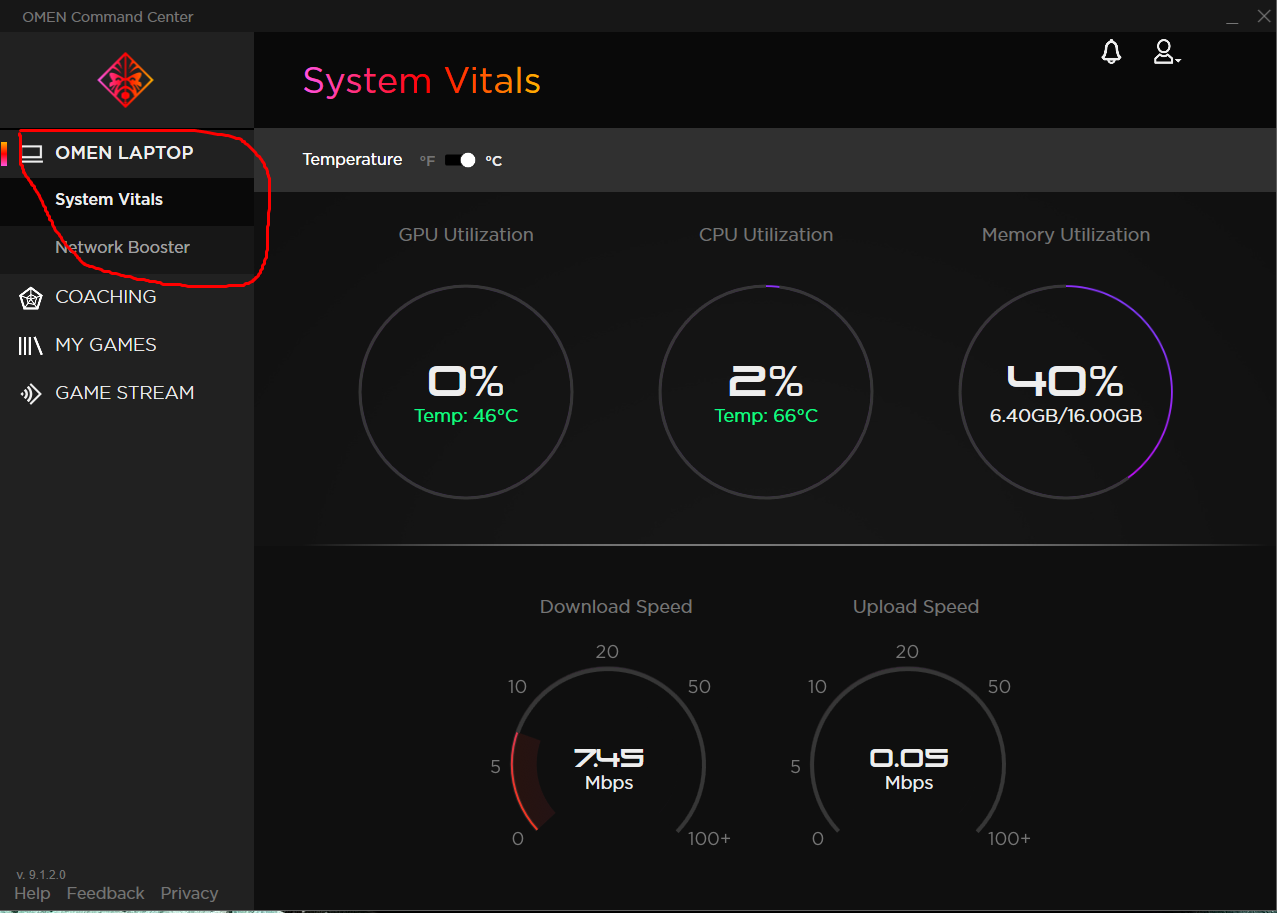
Task: Click the OMEN logo at sidebar top
Action: (x=124, y=80)
